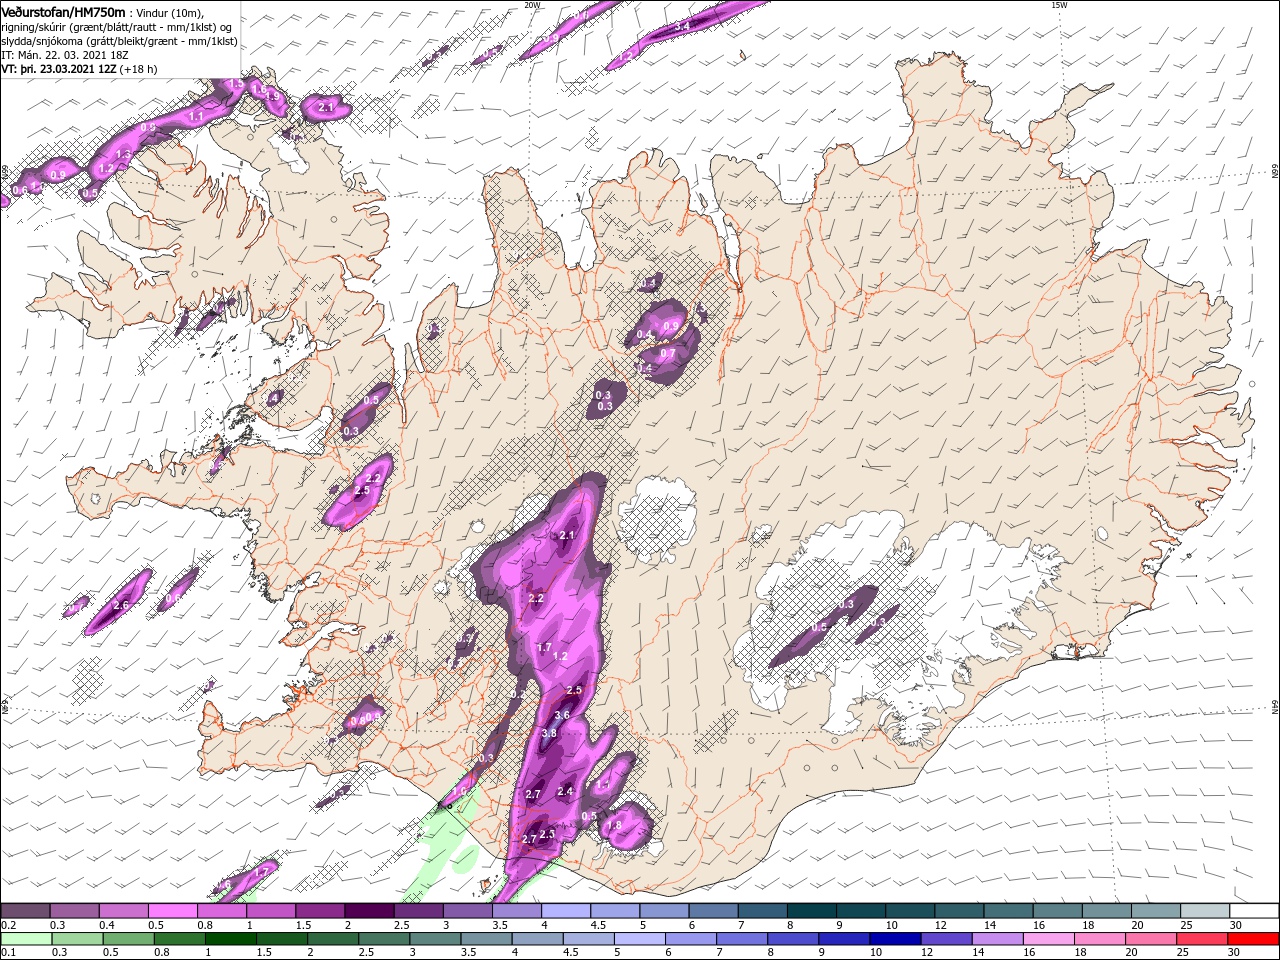Select the 30 bright red swatch in the lower legend row

tap(1254, 938)
